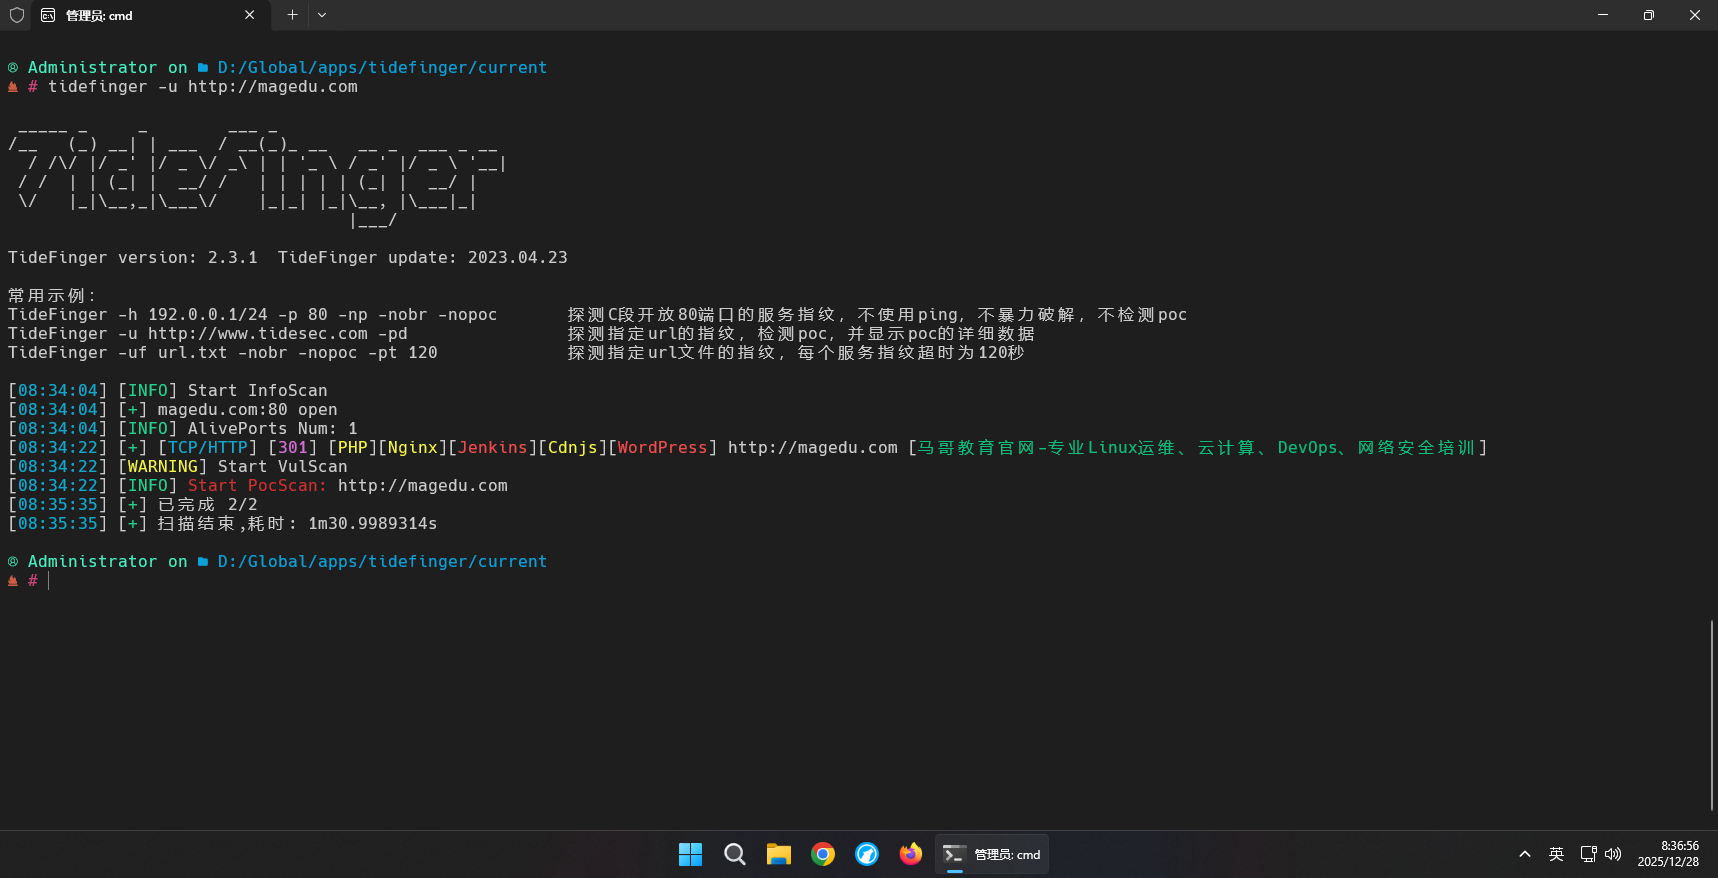The image size is (1718, 878).
Task: Click the WordPress fingerprint tag
Action: (x=663, y=448)
